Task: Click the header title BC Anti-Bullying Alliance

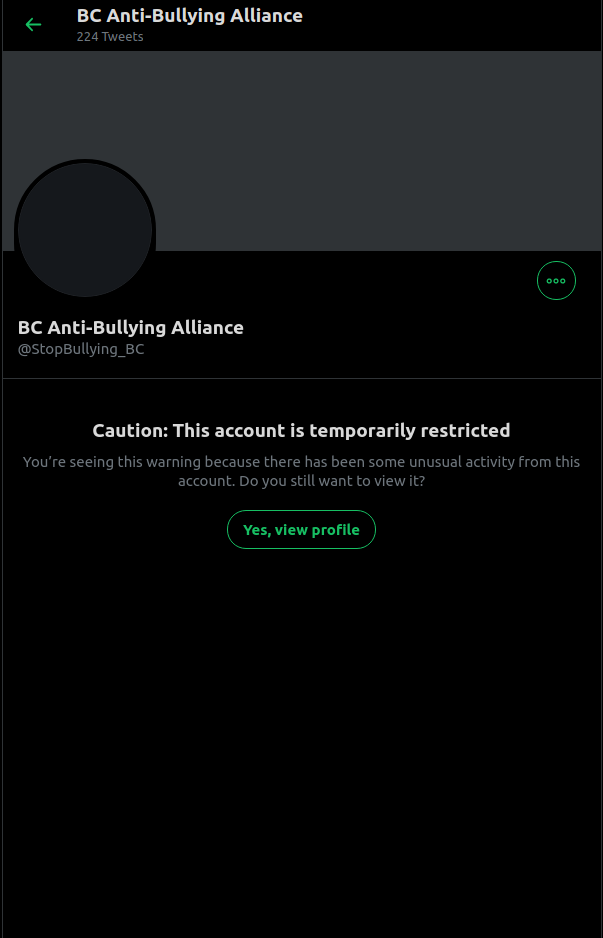Action: [190, 16]
